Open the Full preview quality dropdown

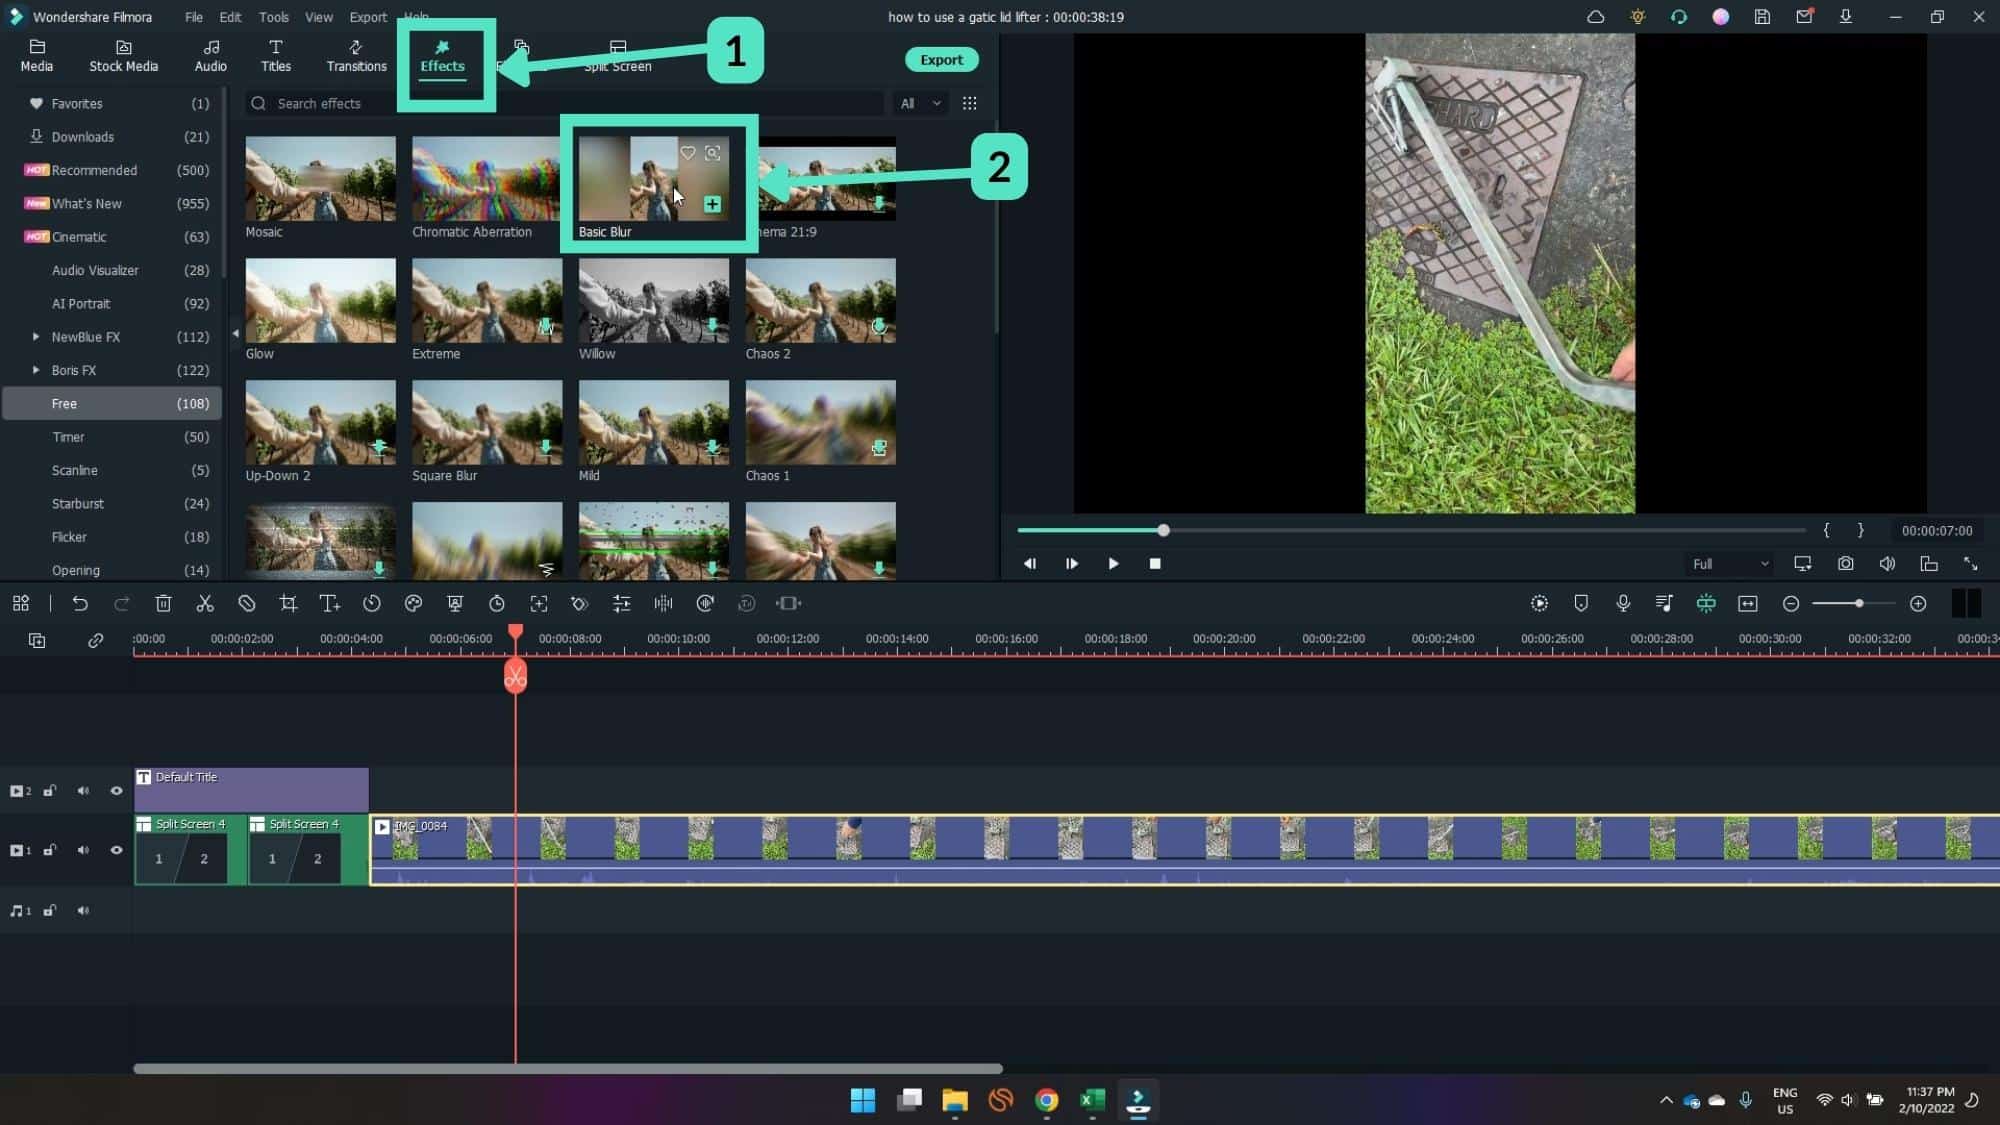(x=1730, y=564)
